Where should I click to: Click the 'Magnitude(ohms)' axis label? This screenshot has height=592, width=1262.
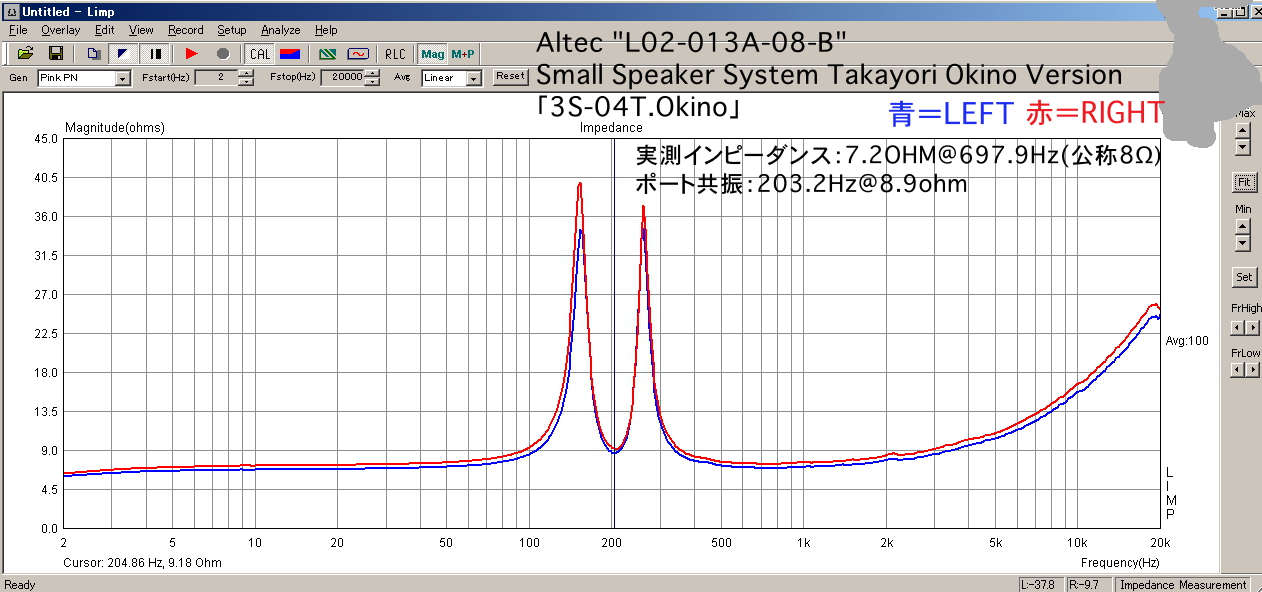[115, 128]
